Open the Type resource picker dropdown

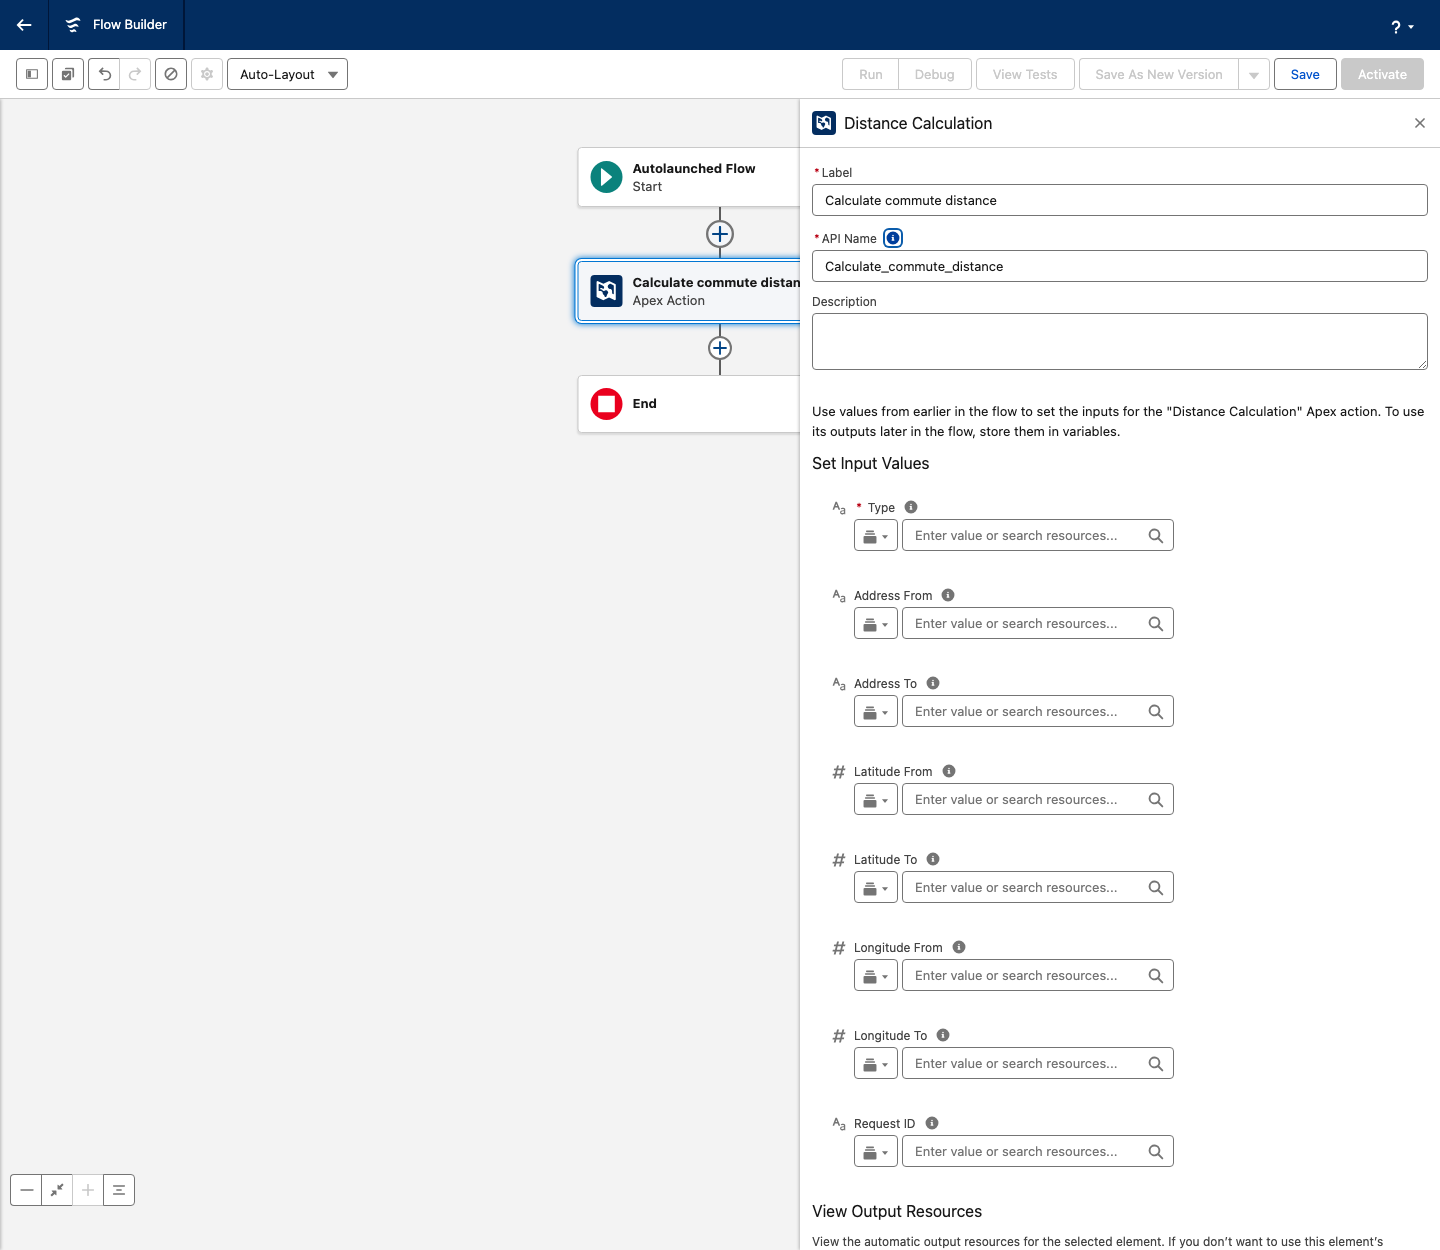point(876,536)
